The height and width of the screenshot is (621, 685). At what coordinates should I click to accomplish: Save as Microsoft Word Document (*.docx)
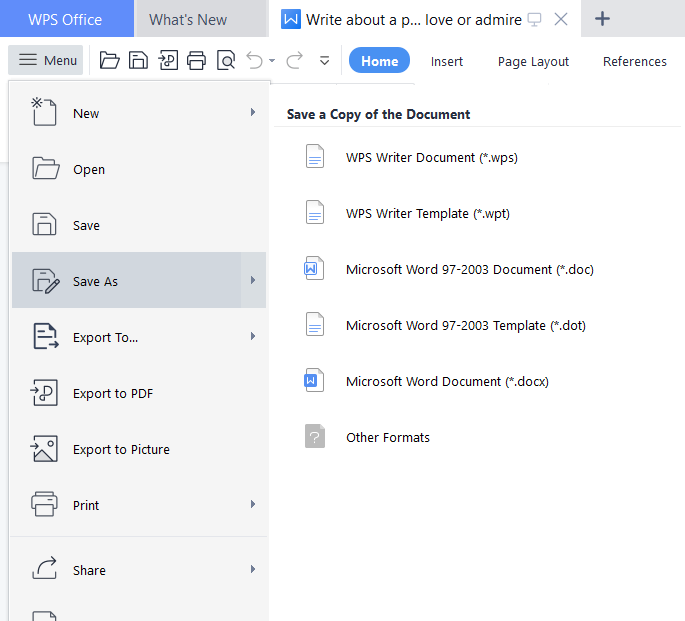click(447, 381)
